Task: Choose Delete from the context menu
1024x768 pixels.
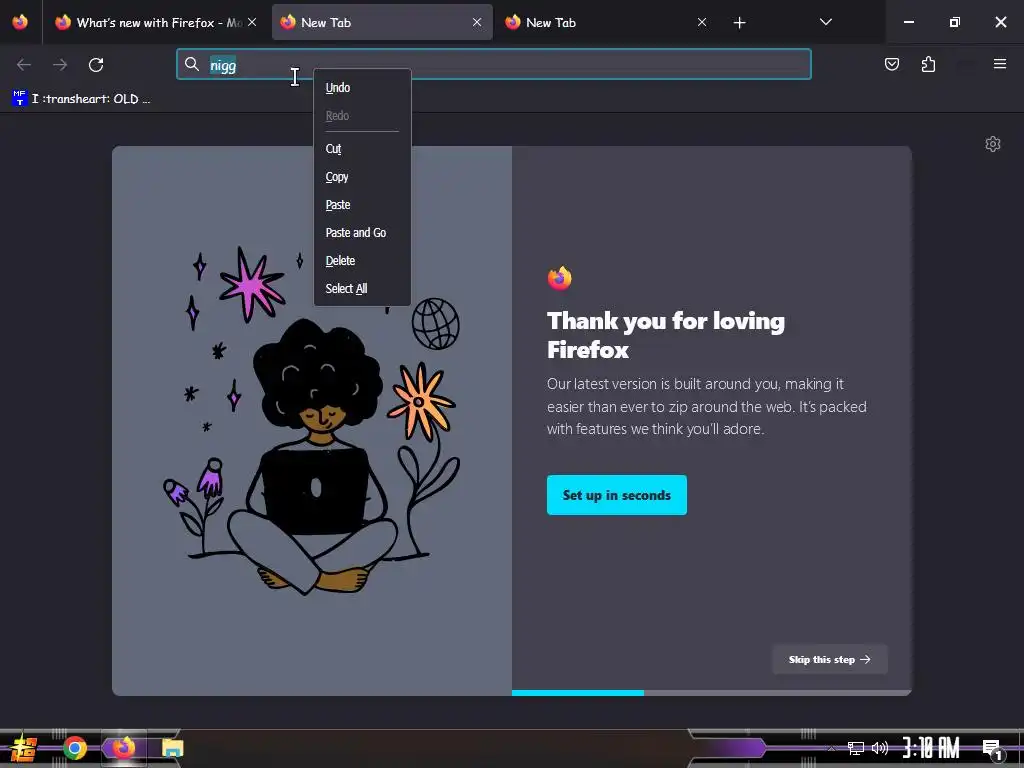Action: (x=362, y=261)
